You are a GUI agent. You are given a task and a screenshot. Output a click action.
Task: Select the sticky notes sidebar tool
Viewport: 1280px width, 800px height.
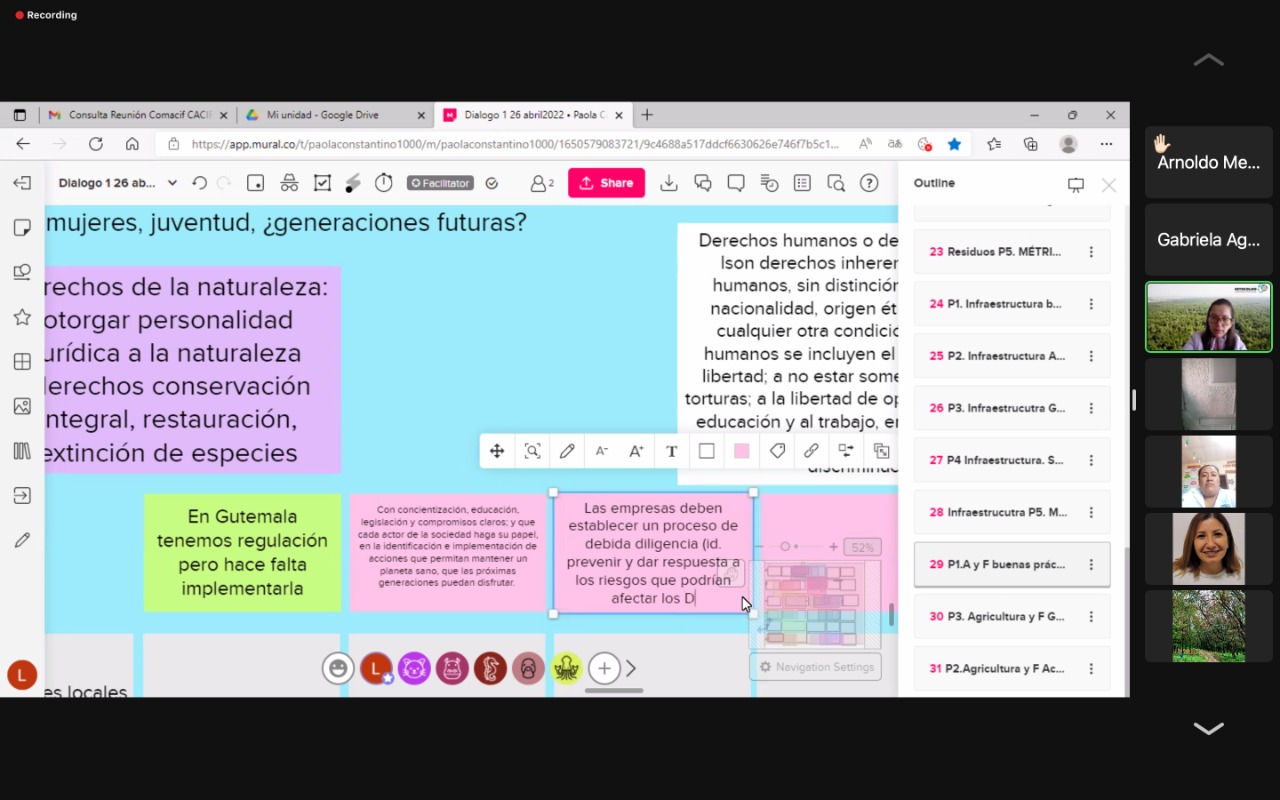(22, 228)
